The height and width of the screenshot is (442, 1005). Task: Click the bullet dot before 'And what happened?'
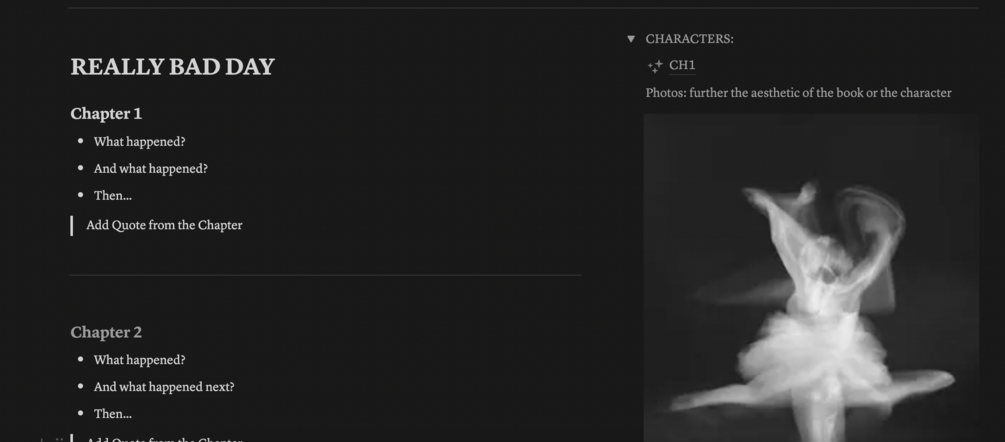80,168
